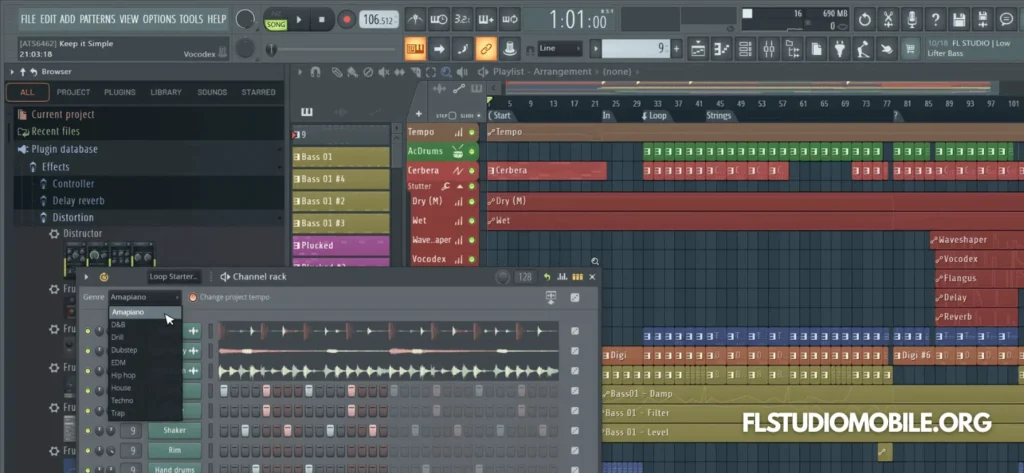Switch browser to the PLUGINS tab

pos(120,92)
